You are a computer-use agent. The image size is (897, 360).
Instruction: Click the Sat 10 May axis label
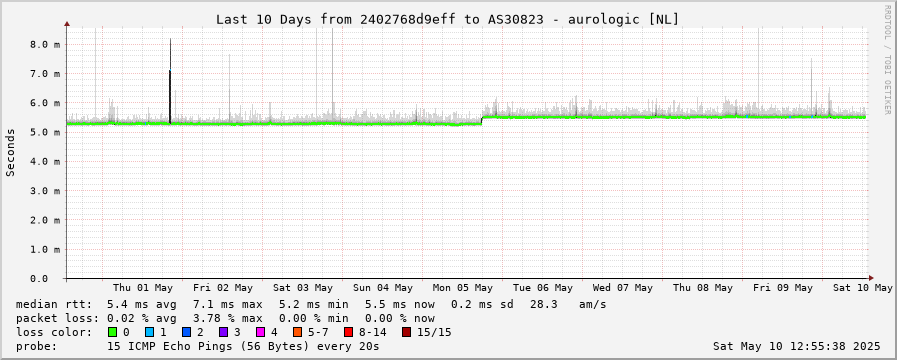point(863,288)
